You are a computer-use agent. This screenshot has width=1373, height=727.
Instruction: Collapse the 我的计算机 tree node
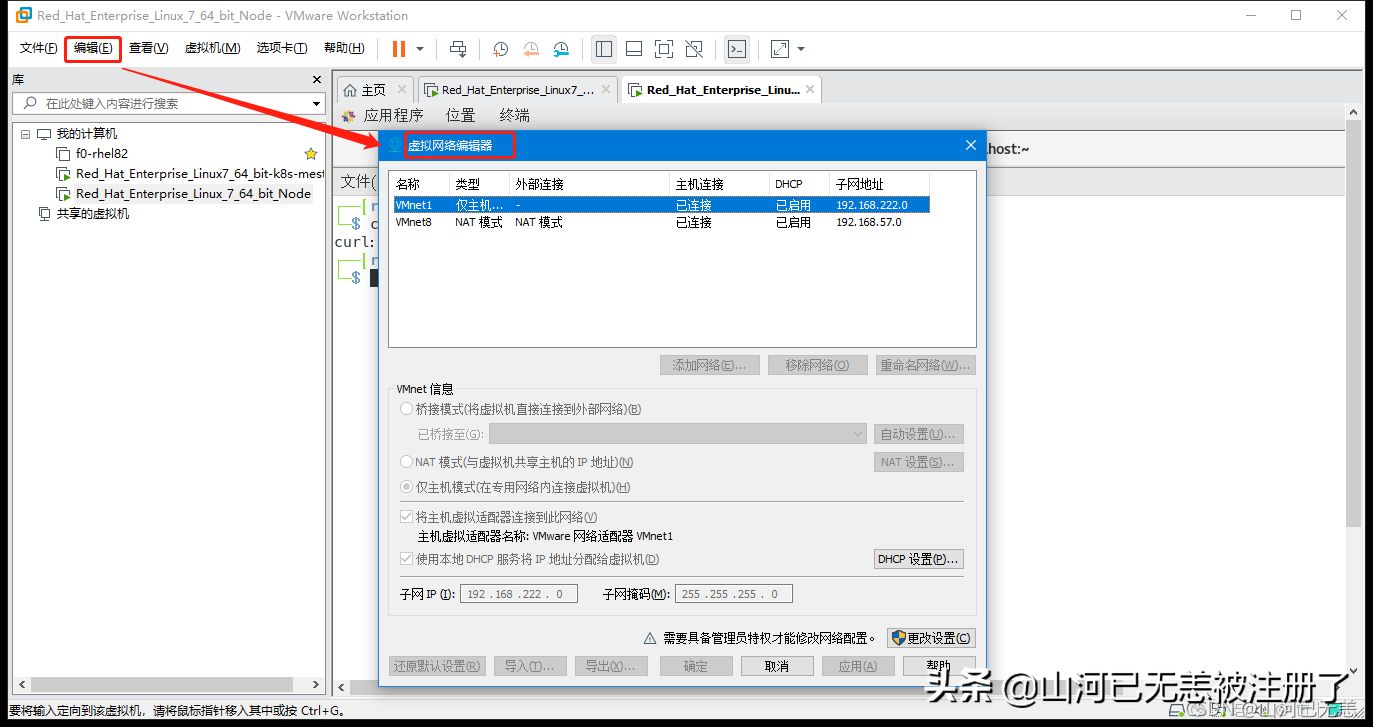pyautogui.click(x=25, y=134)
